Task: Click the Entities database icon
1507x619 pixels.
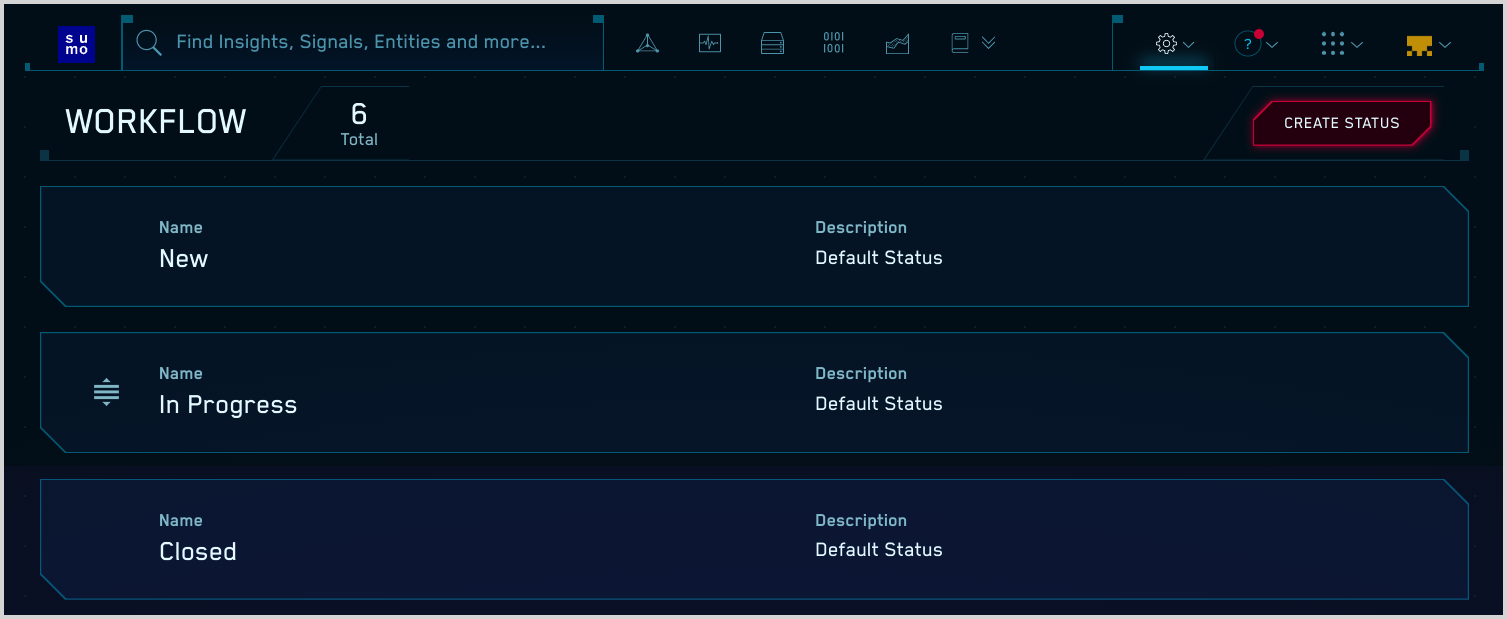Action: 772,43
